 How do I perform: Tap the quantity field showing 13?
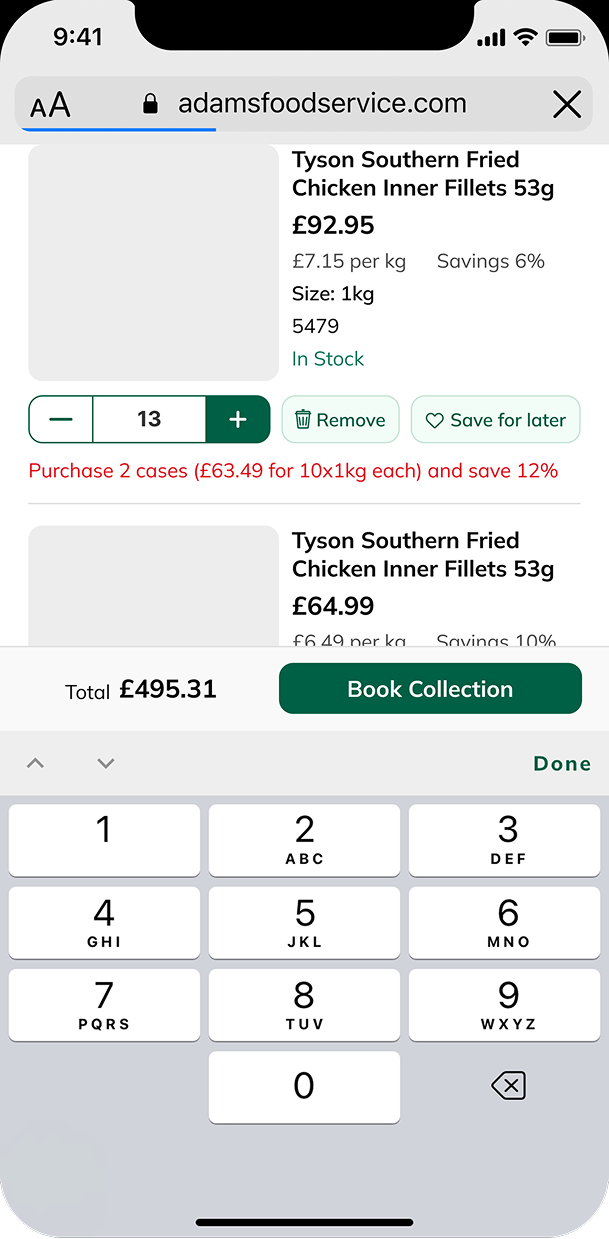point(149,420)
